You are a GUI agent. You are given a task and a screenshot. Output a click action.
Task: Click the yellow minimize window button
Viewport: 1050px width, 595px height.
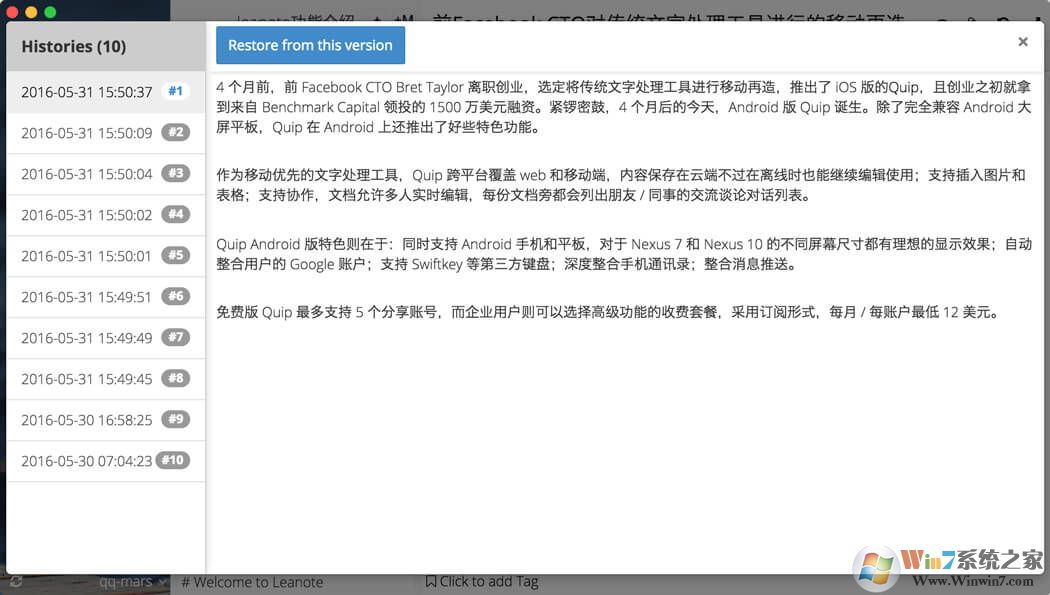(x=31, y=11)
